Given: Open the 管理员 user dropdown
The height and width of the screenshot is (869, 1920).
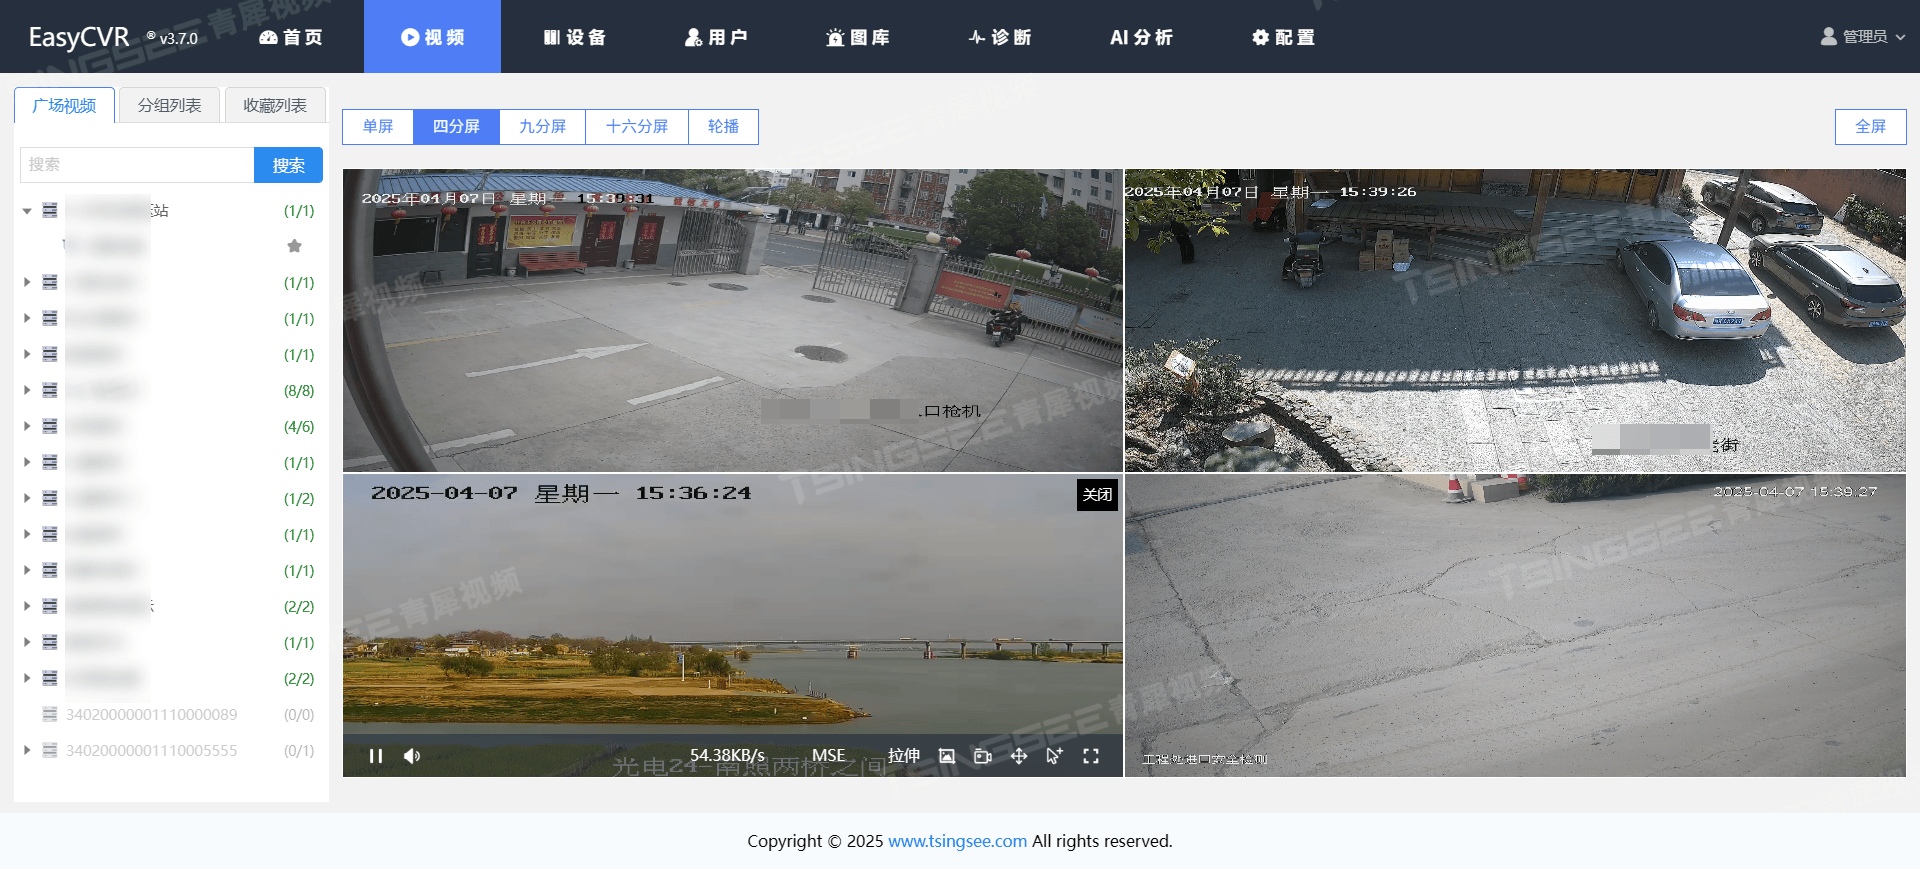Looking at the screenshot, I should coord(1862,37).
